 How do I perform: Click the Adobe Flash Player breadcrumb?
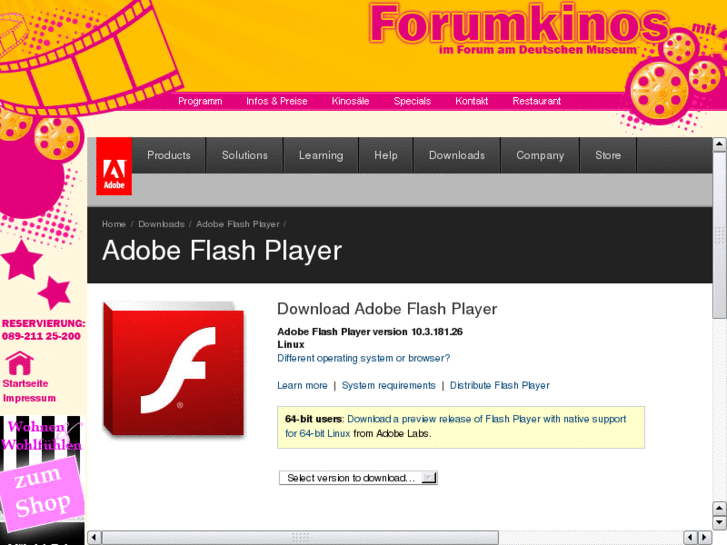[238, 224]
